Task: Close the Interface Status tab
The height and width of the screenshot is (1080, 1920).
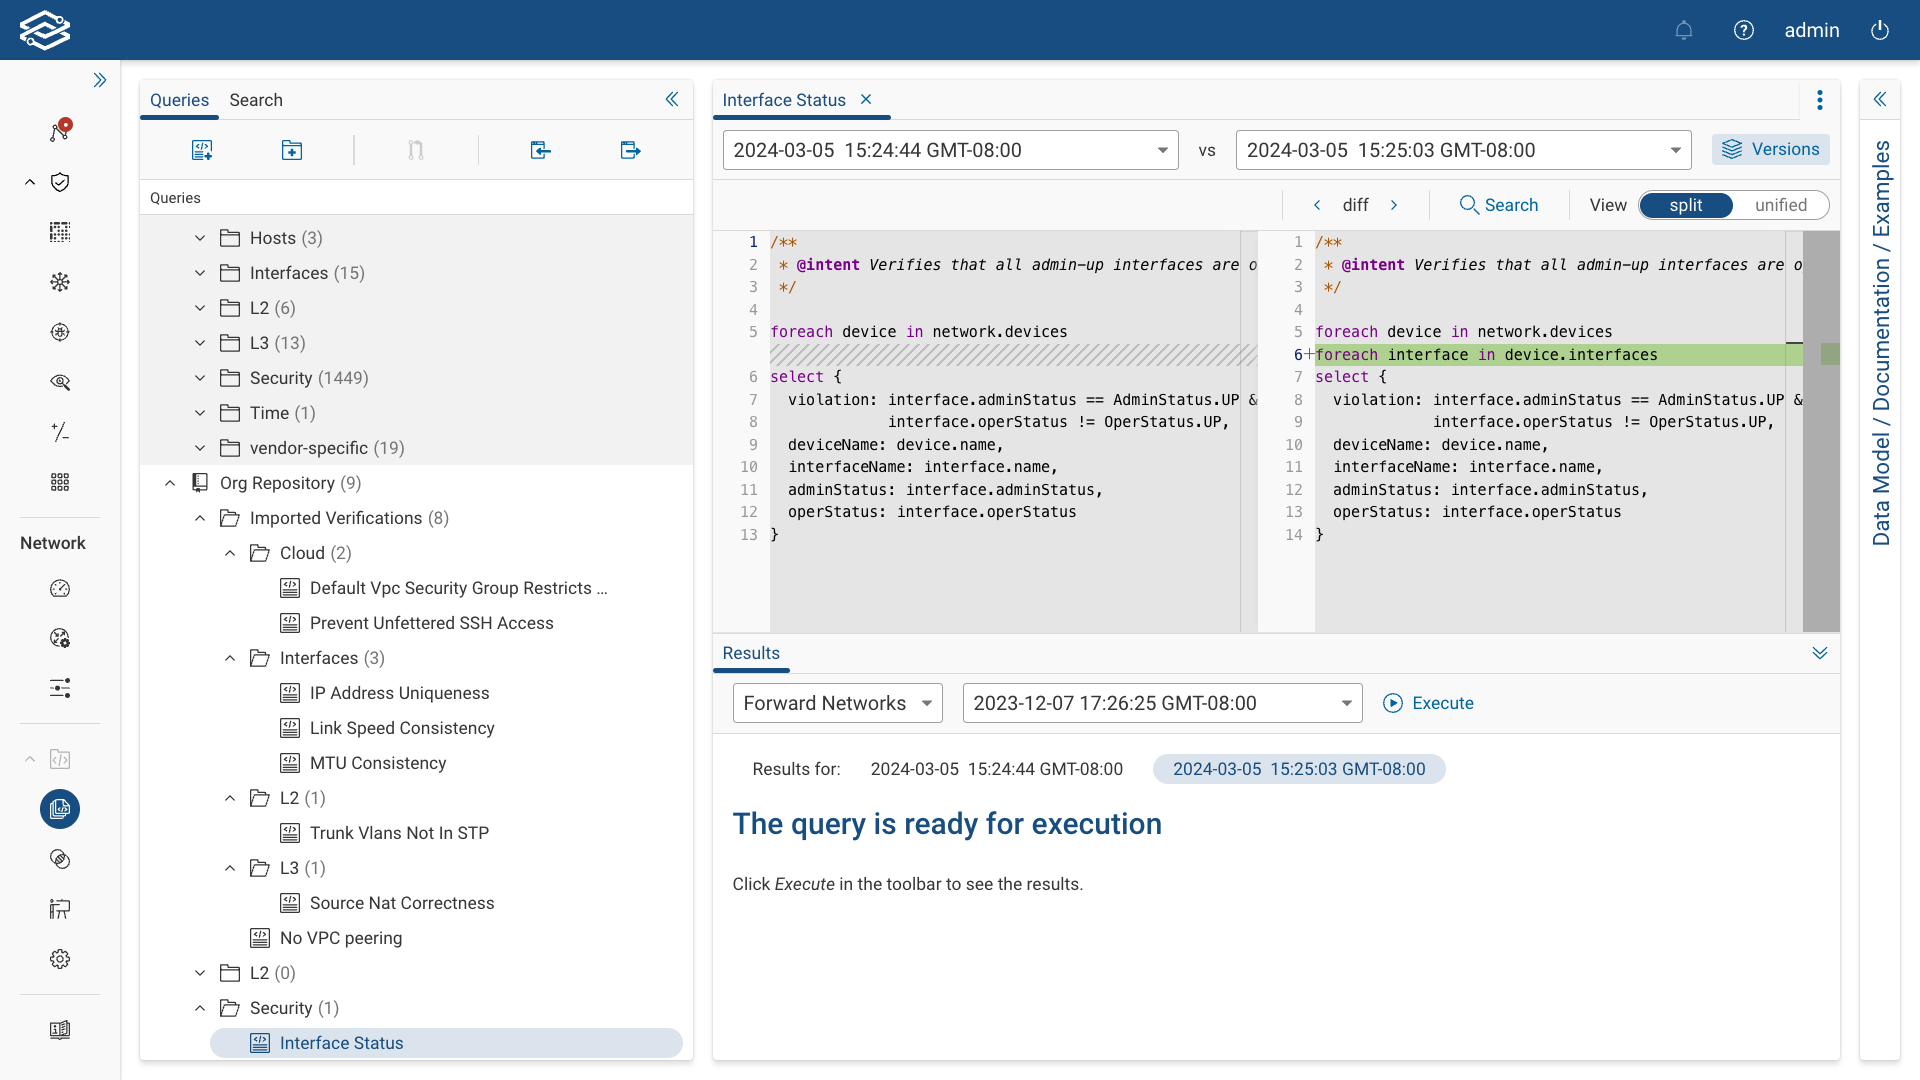Action: [866, 99]
